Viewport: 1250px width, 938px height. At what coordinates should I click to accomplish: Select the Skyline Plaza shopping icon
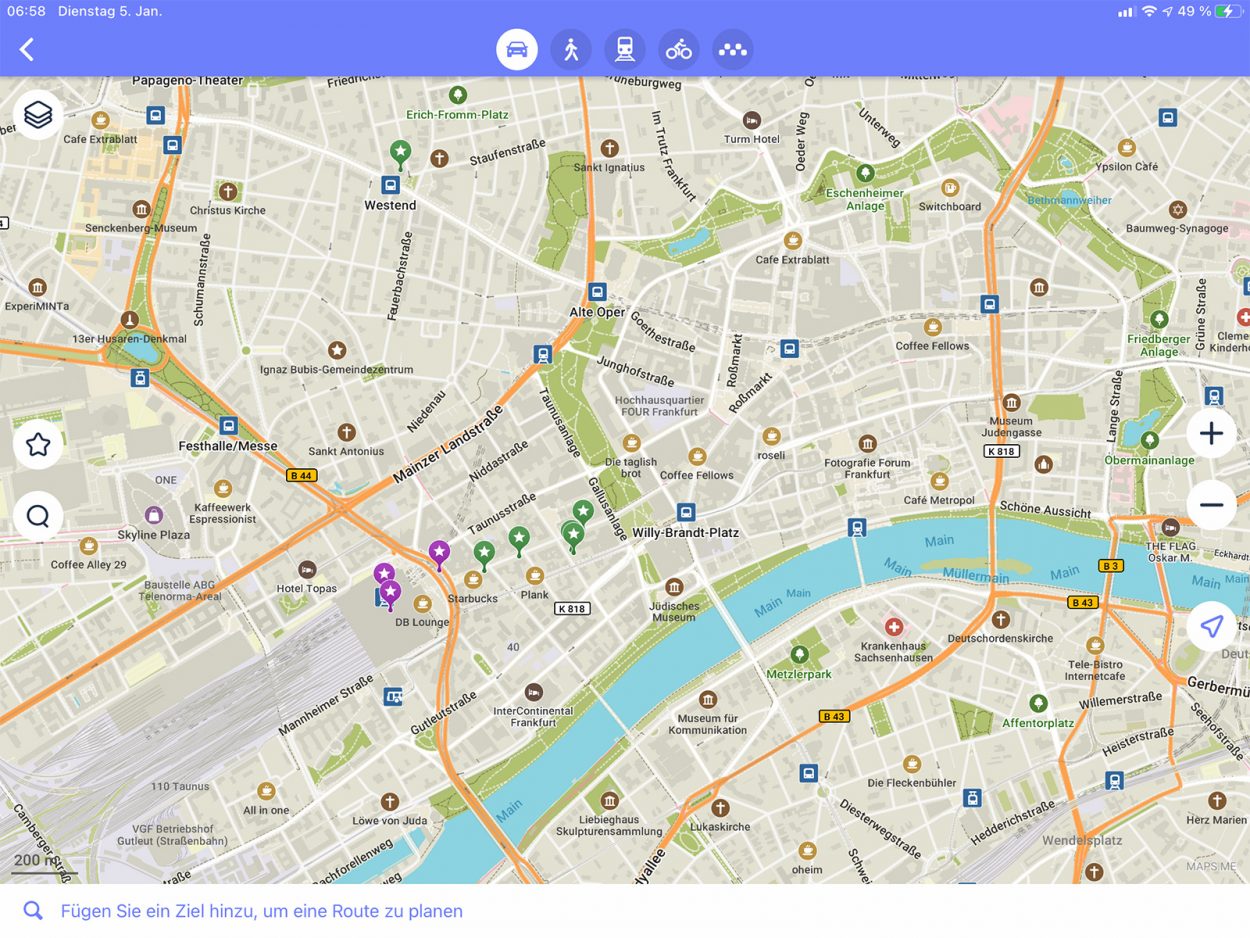coord(153,516)
